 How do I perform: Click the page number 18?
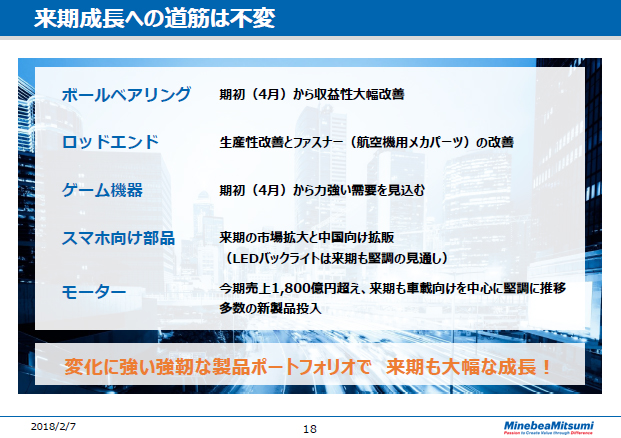310,429
